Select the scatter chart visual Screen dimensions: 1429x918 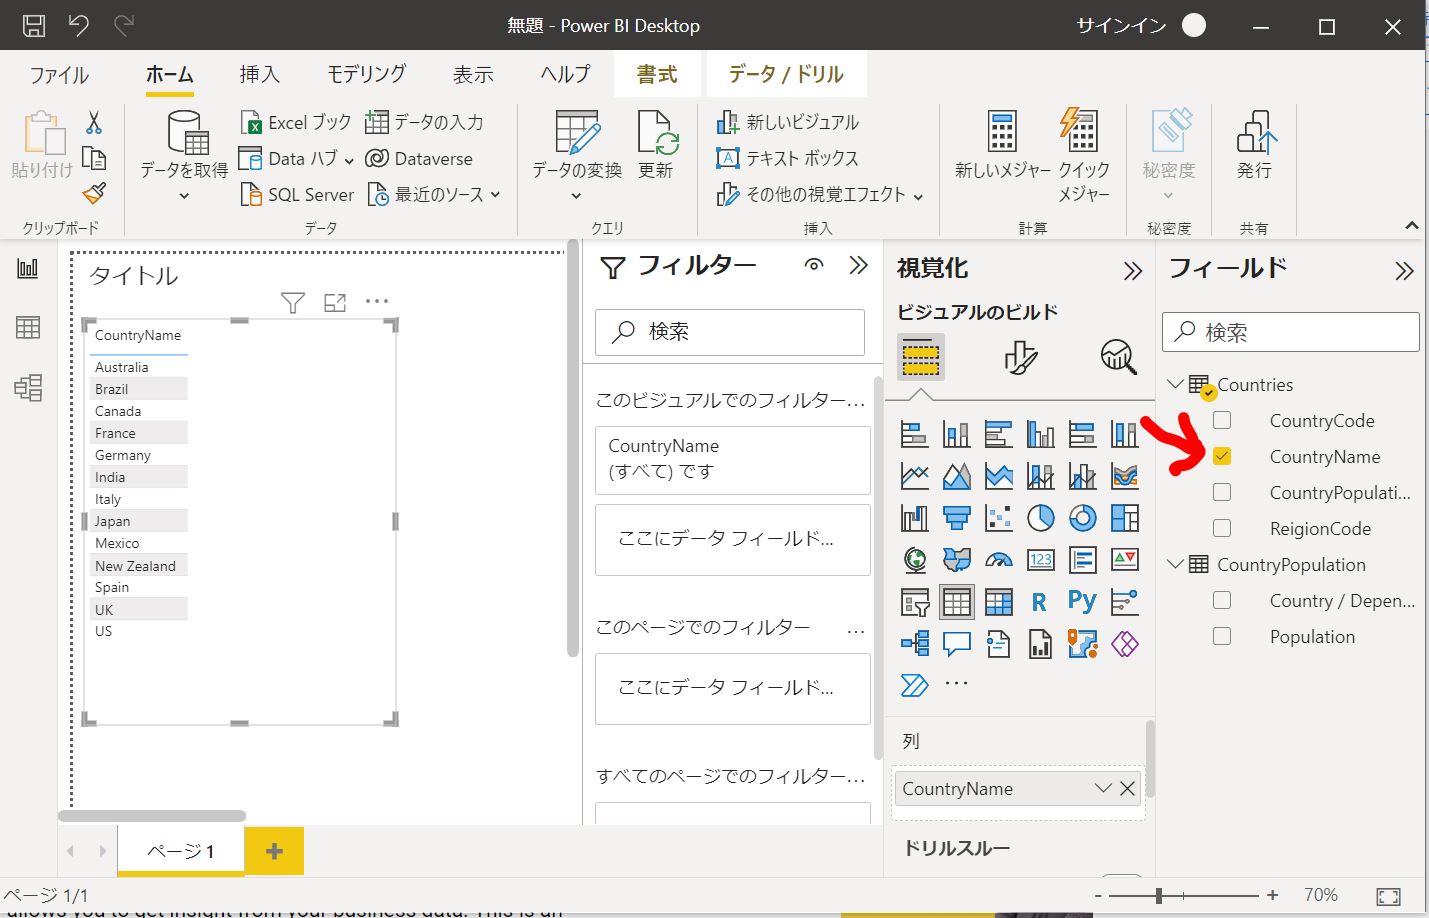click(x=998, y=518)
